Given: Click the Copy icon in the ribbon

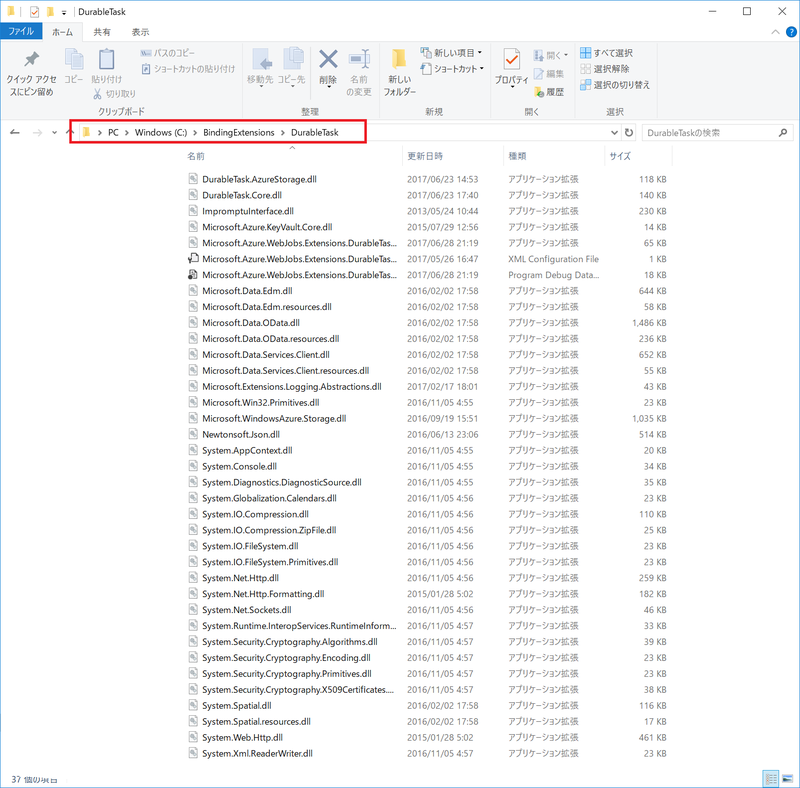Looking at the screenshot, I should [74, 59].
